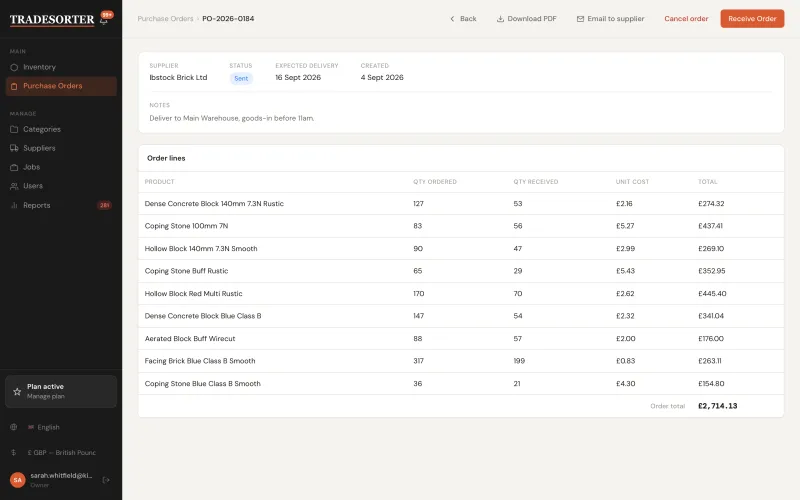Click Coping Stone 100mm 7N row
This screenshot has width=800, height=500.
(x=461, y=226)
